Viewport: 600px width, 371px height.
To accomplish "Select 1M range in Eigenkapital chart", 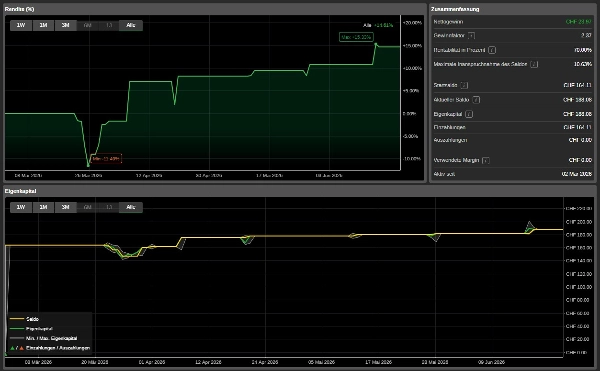I will click(x=43, y=207).
